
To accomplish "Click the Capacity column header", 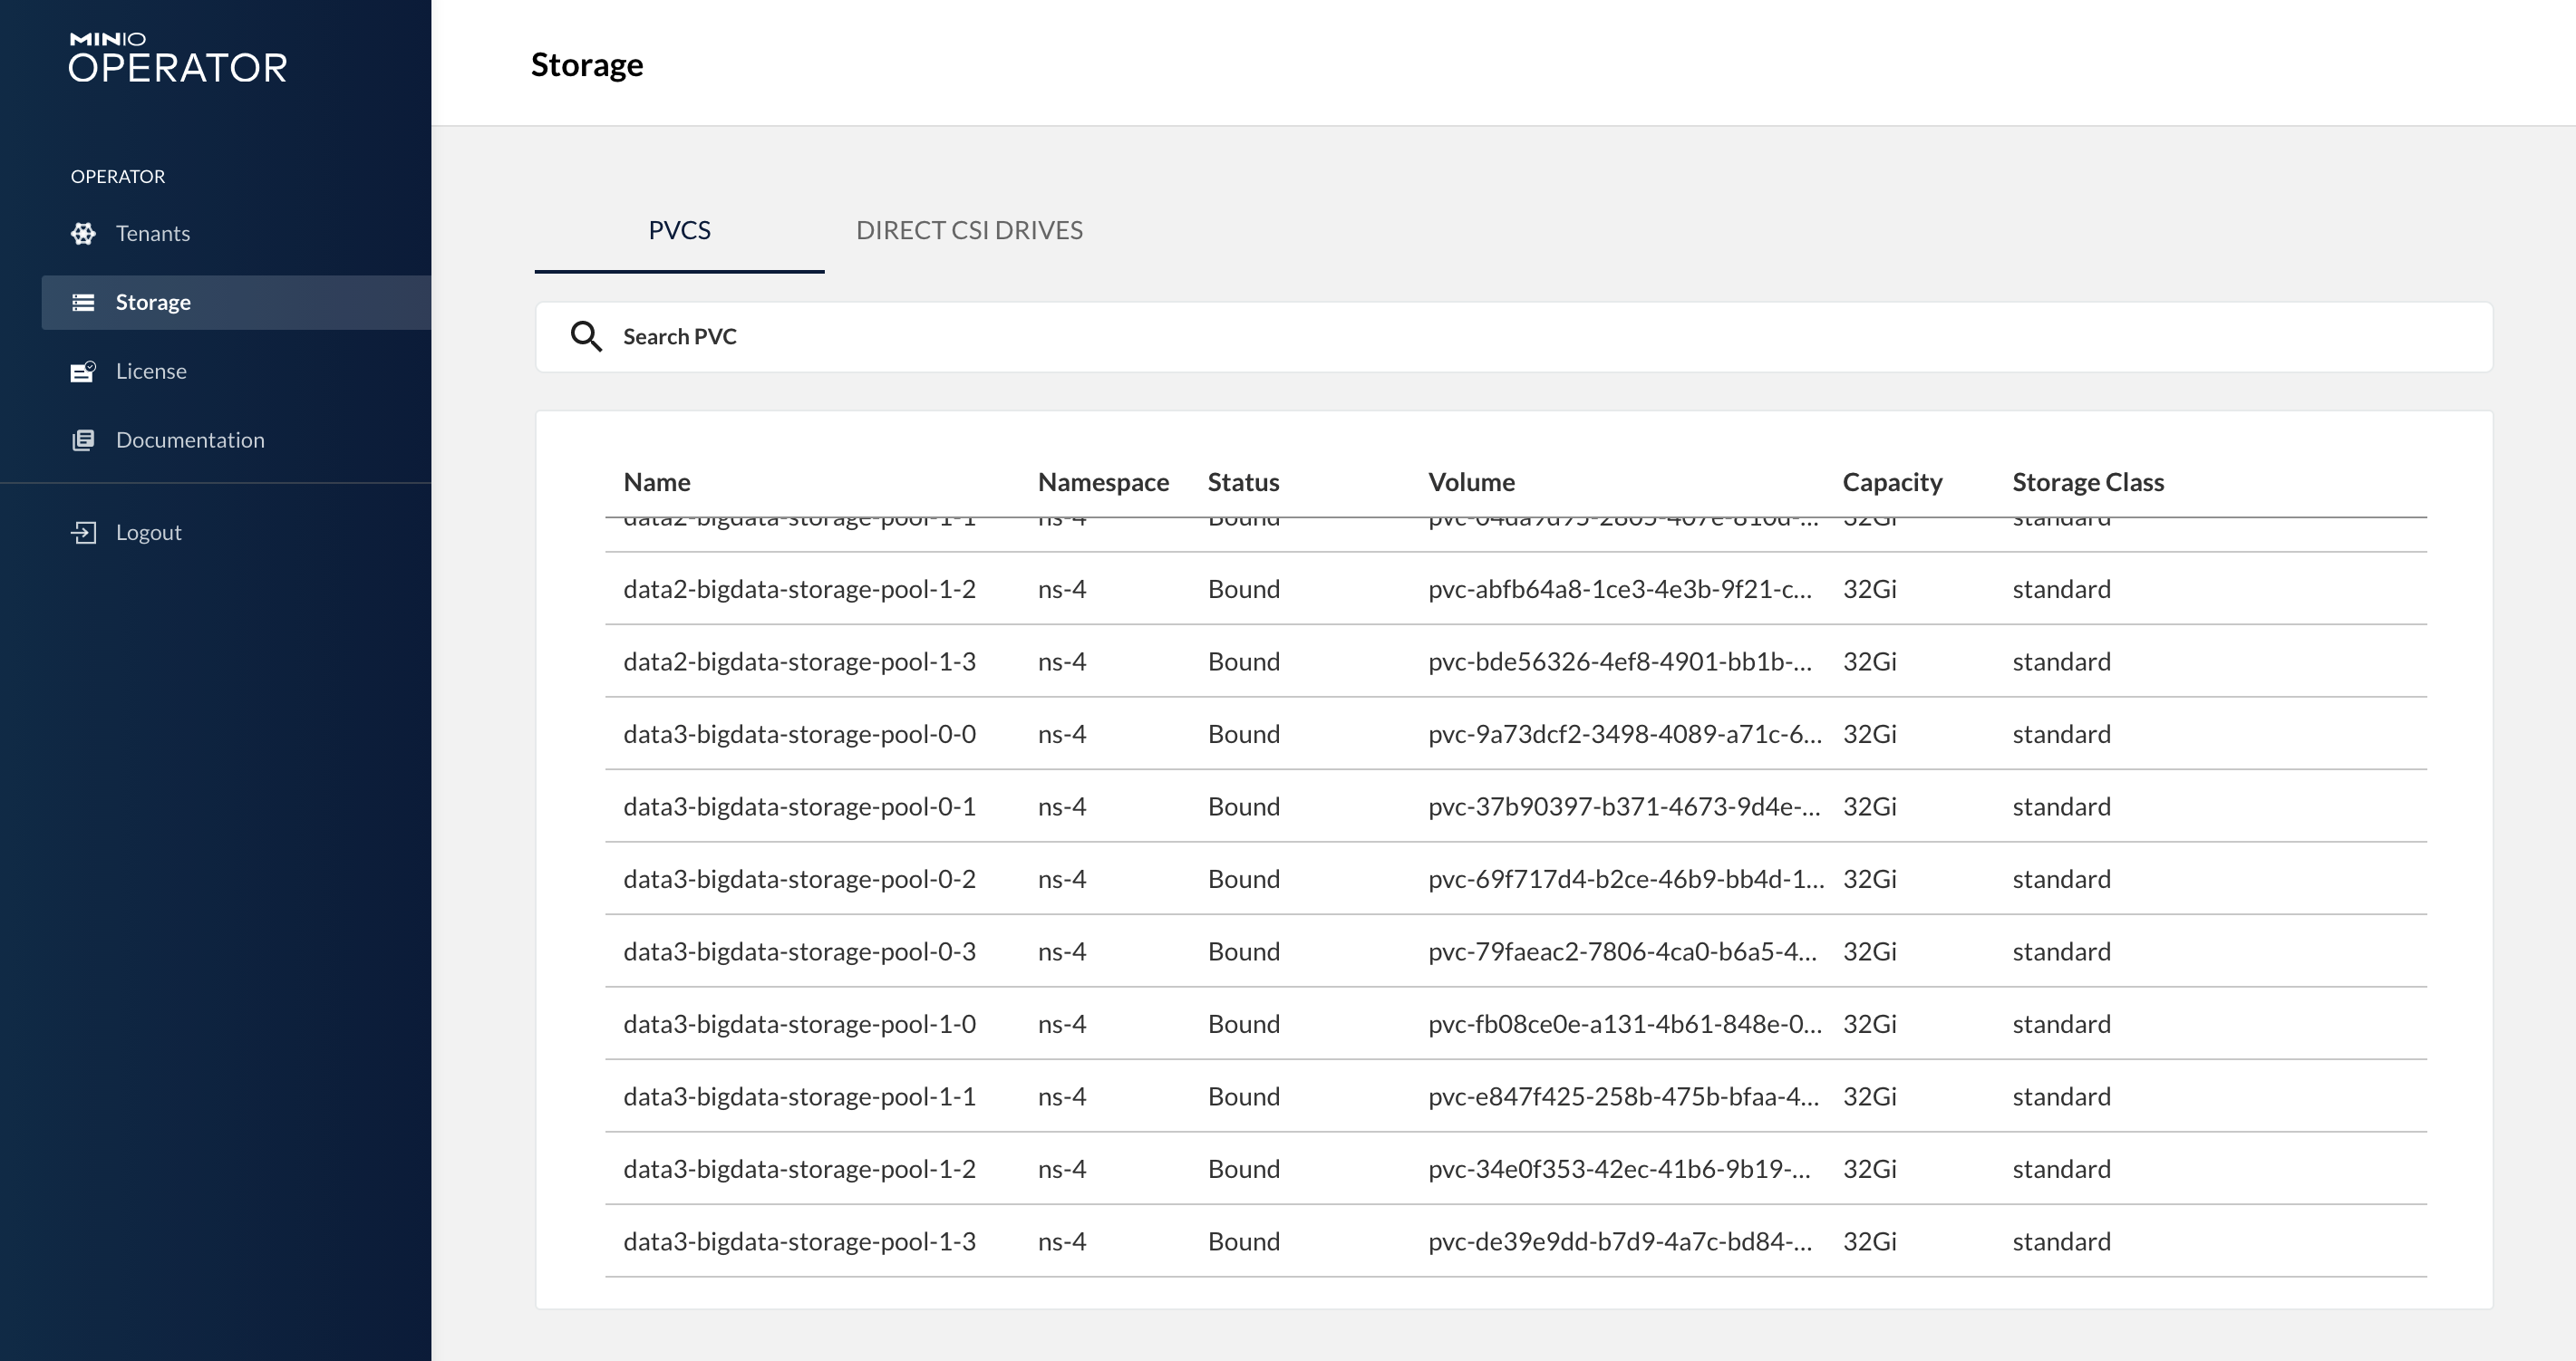I will [x=1891, y=482].
